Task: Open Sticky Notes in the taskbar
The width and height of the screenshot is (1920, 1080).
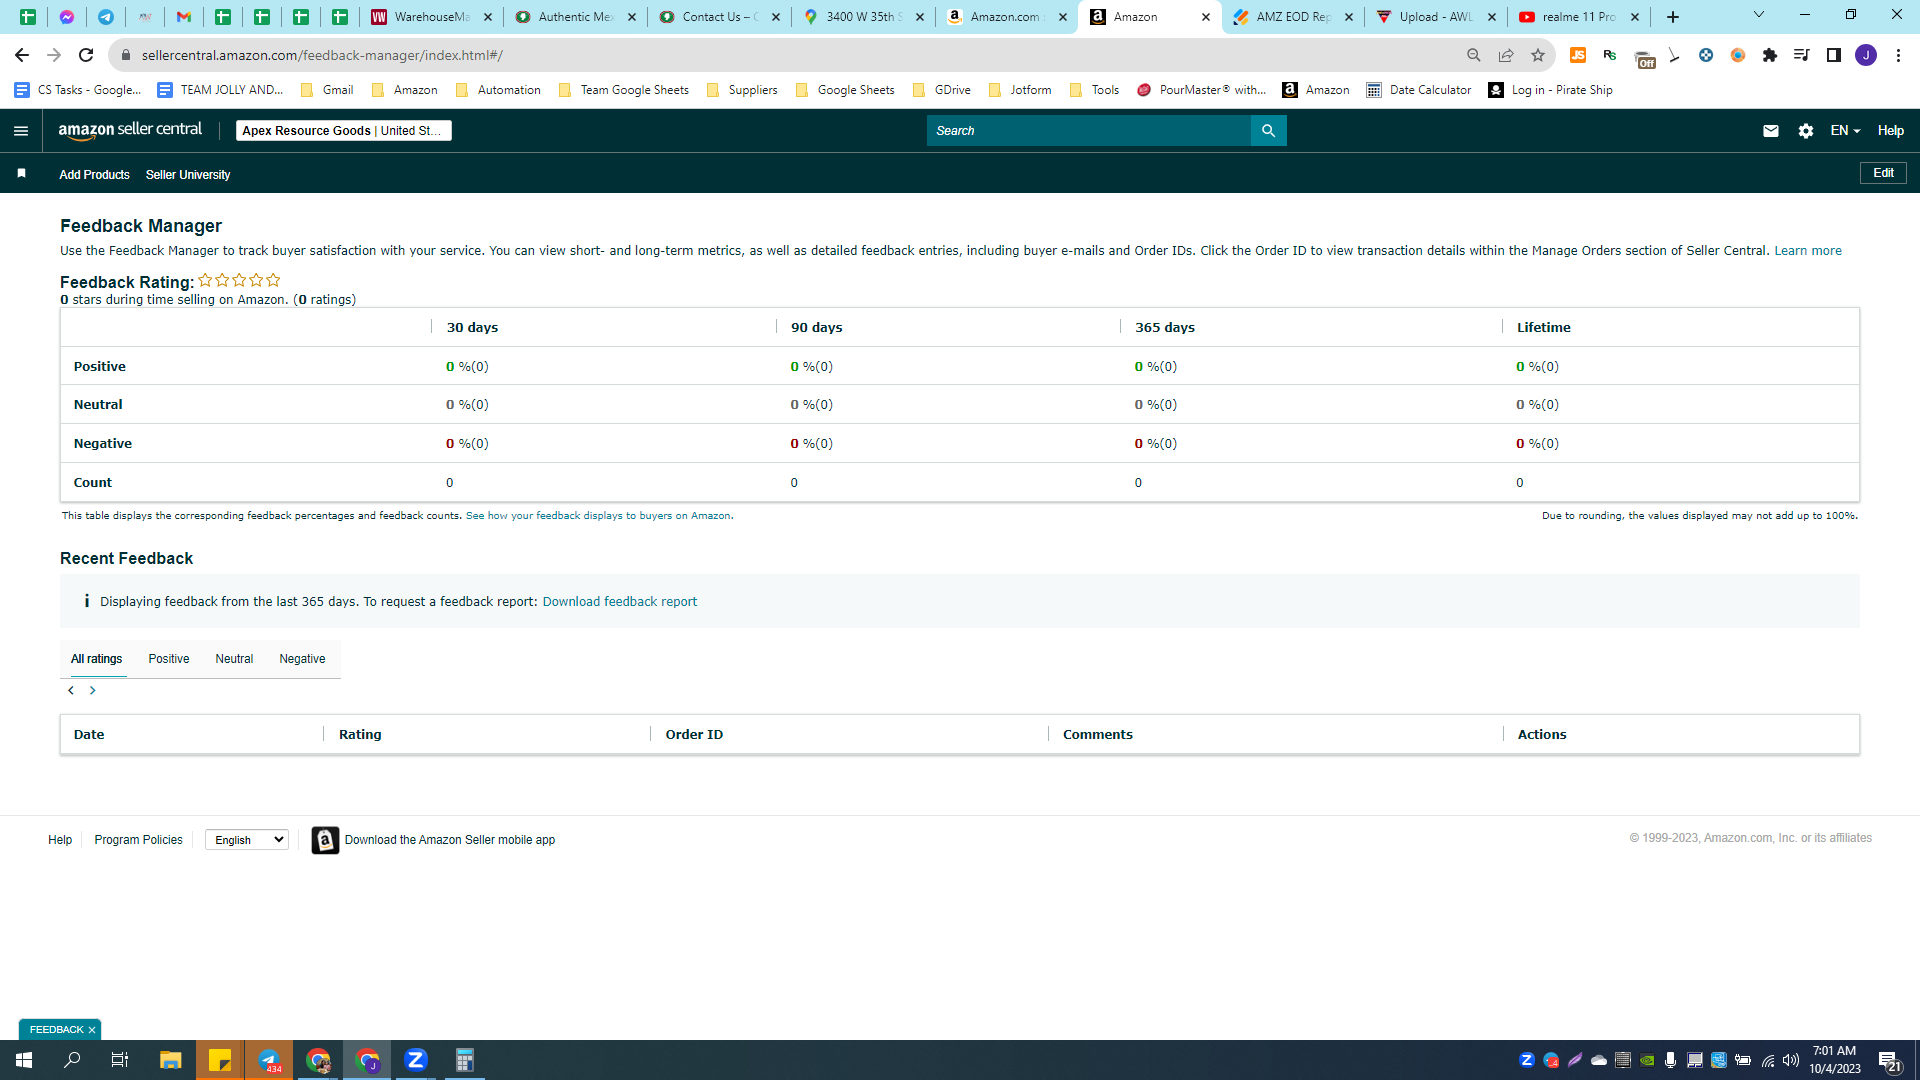Action: pos(220,1060)
